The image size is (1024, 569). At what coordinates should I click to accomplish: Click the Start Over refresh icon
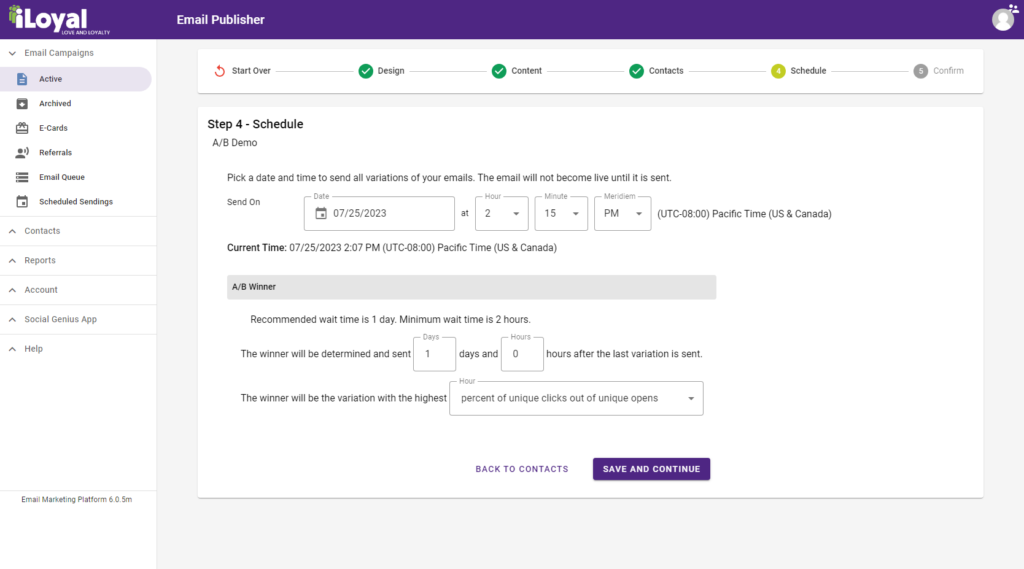coord(219,71)
